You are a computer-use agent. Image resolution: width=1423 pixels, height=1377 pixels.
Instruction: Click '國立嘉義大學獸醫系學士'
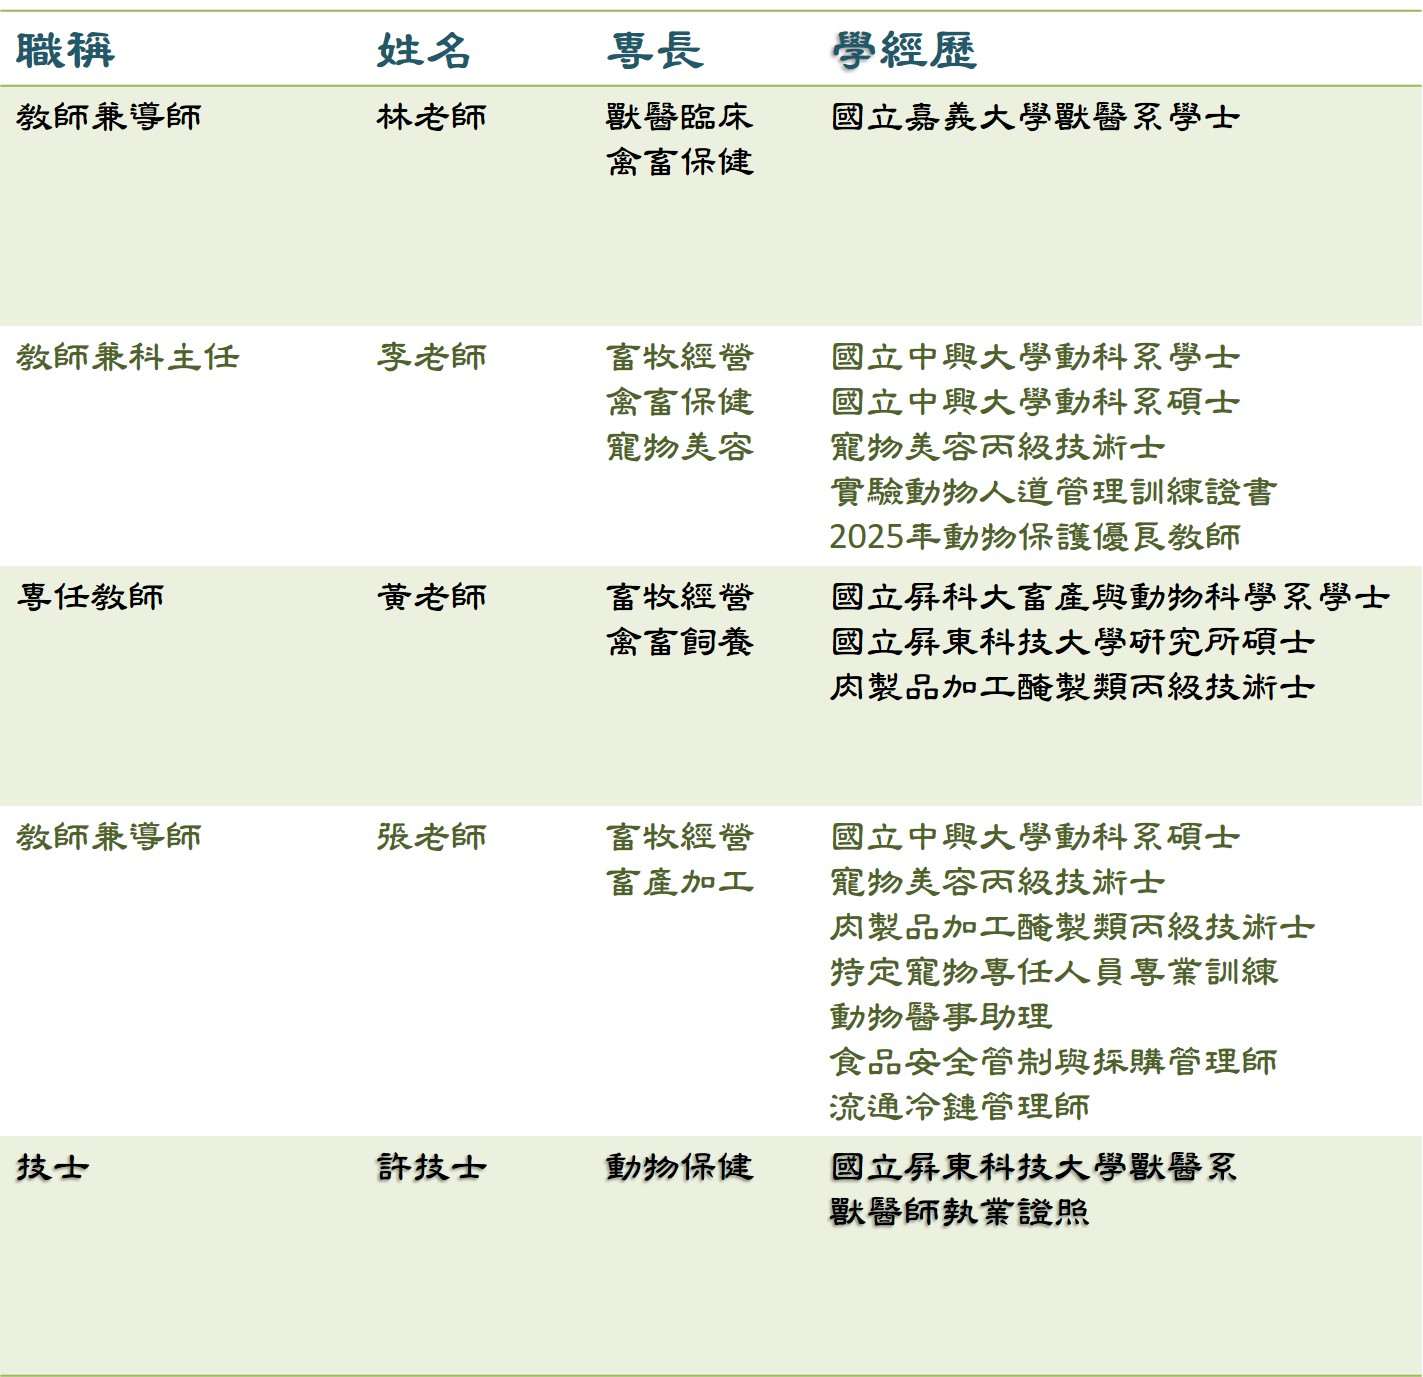click(x=1035, y=117)
